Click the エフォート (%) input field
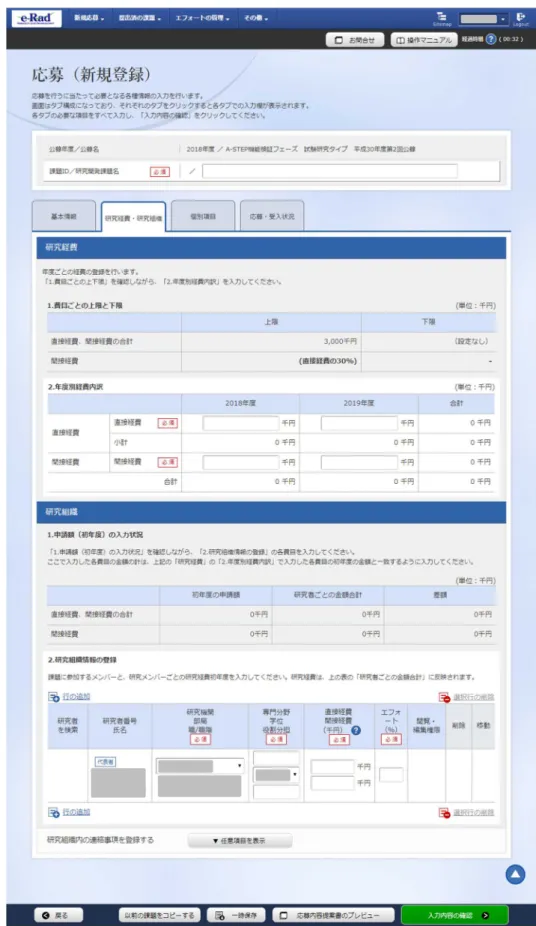 click(x=391, y=775)
